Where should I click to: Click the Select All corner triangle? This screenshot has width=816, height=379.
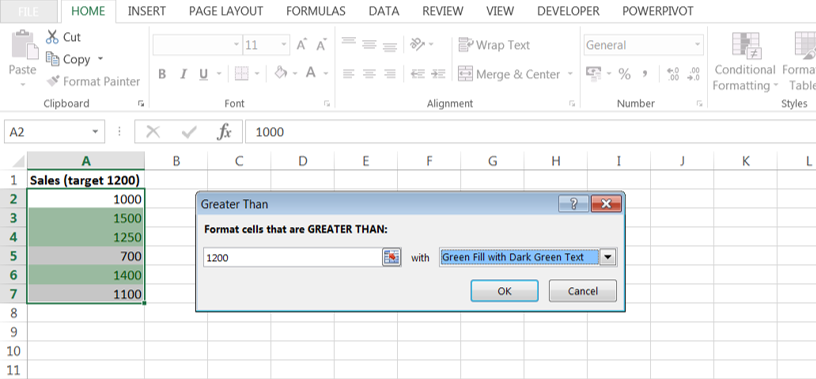coord(17,161)
